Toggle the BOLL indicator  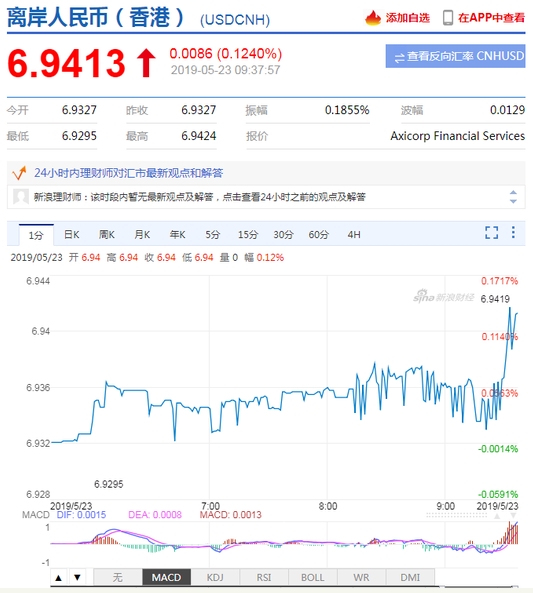tap(312, 577)
